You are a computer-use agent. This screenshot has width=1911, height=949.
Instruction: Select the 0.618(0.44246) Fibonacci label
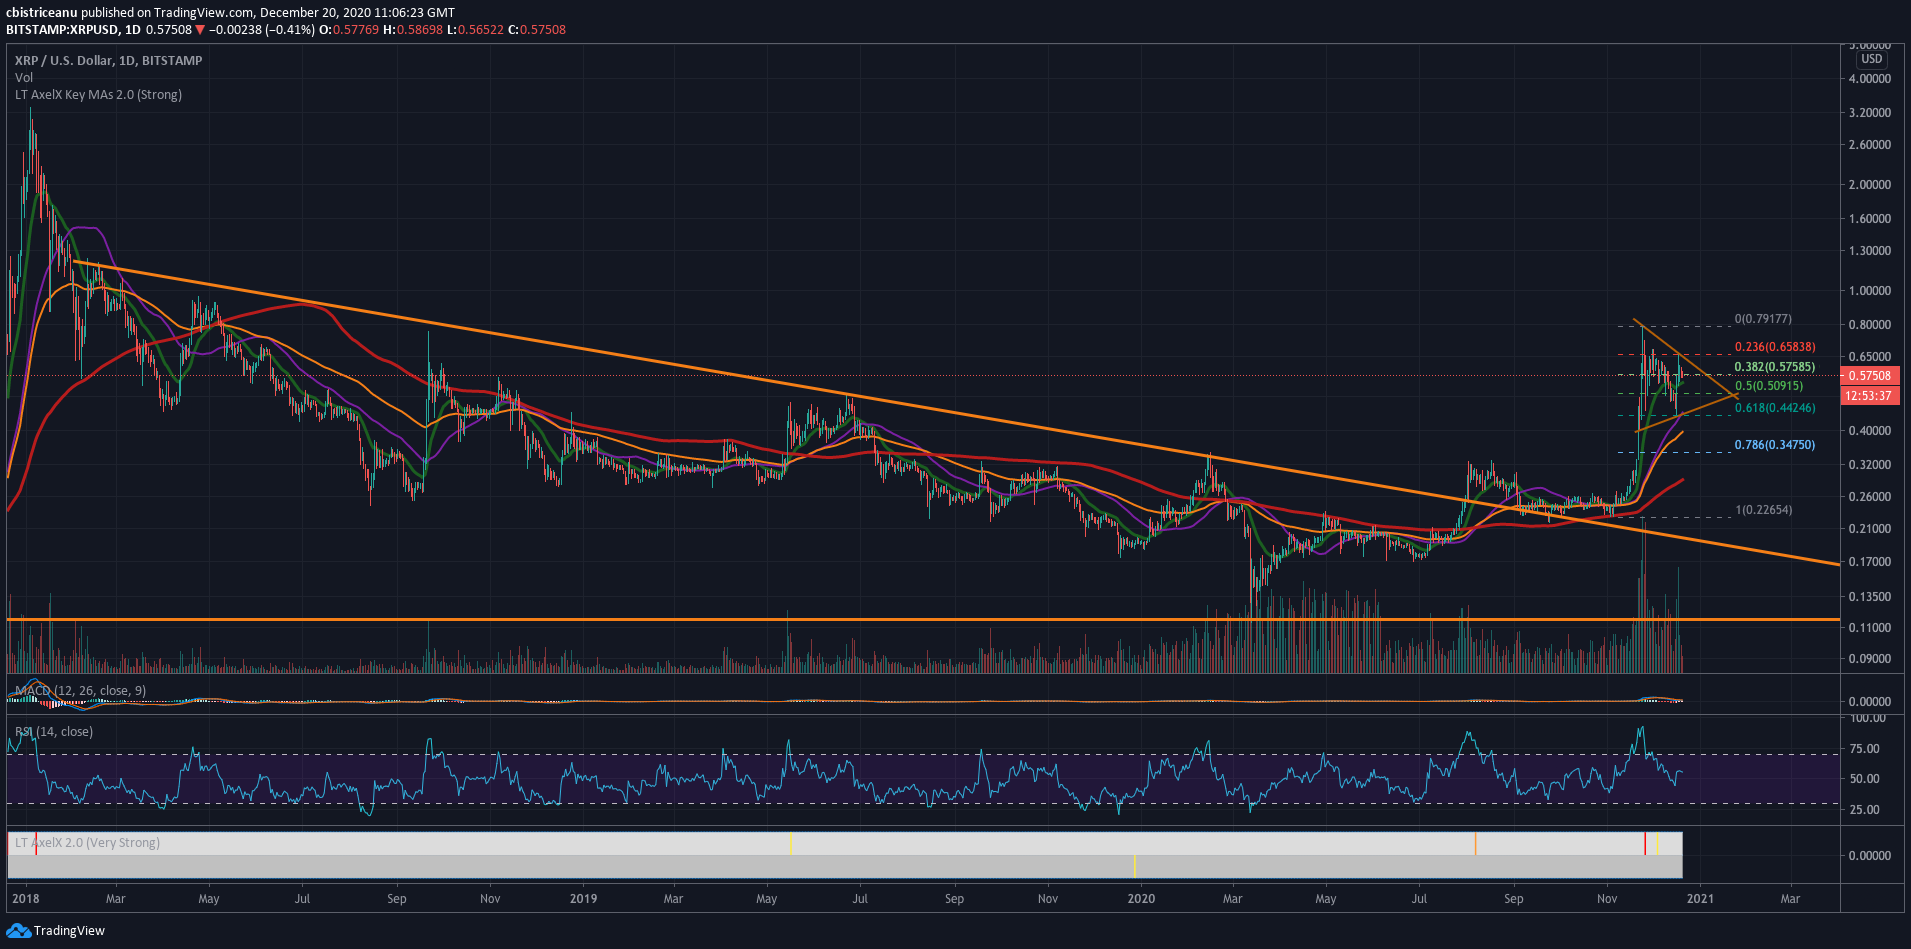point(1775,408)
